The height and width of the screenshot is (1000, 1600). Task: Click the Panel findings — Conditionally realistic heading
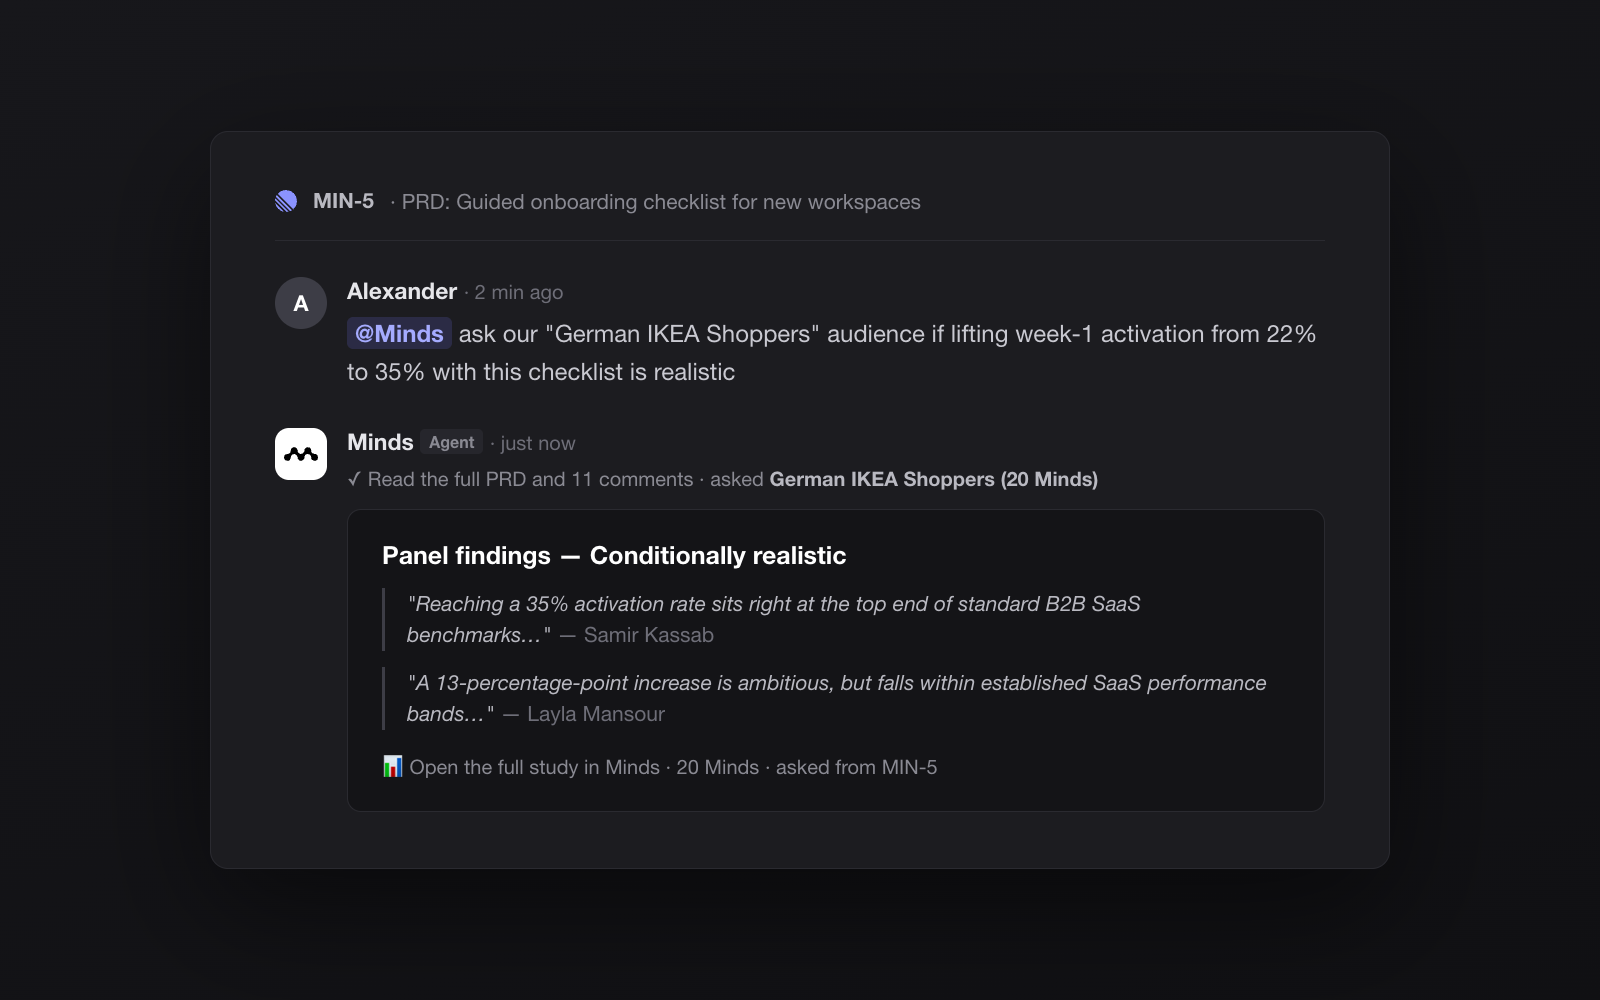click(614, 556)
